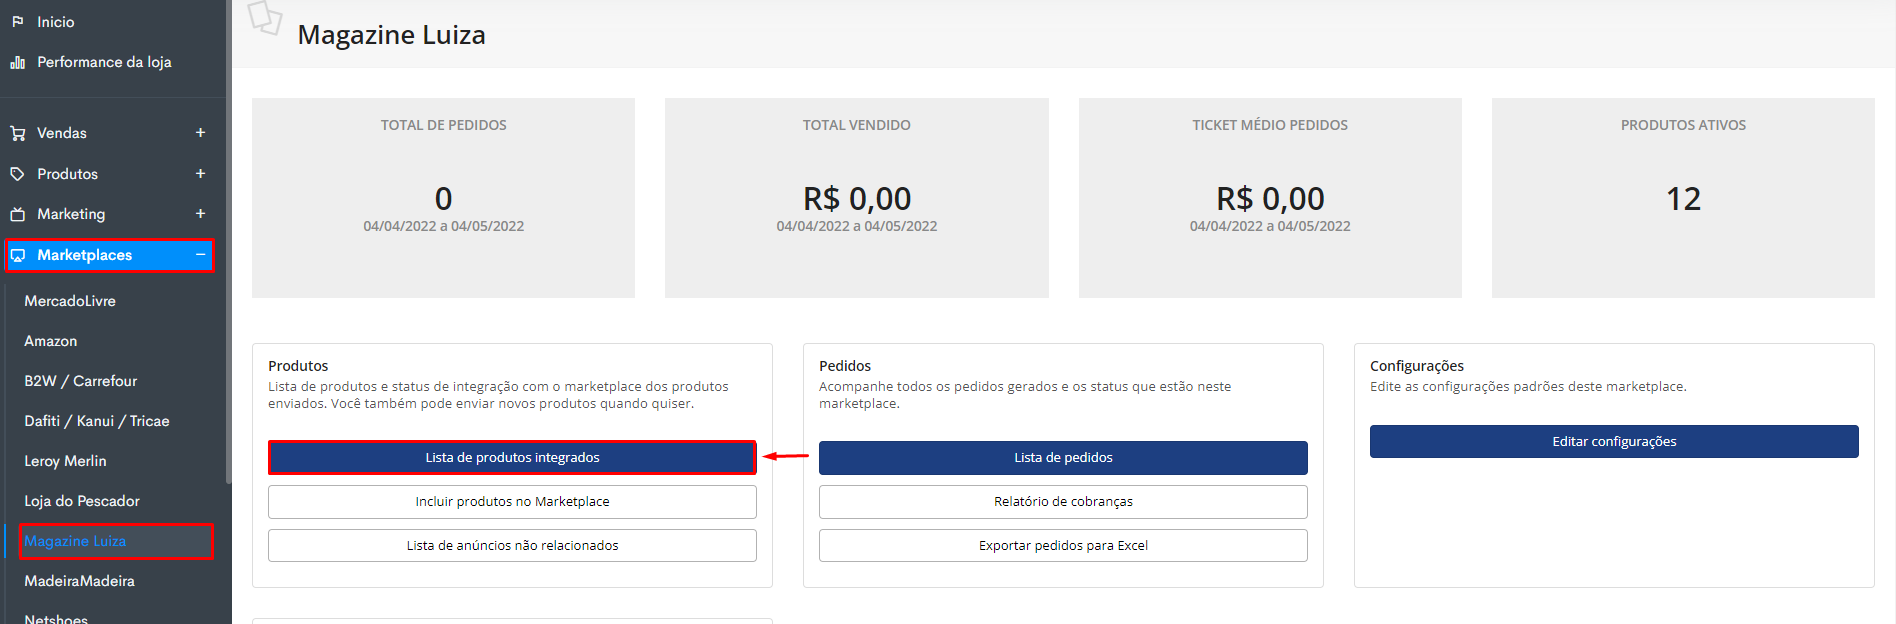This screenshot has width=1896, height=624.
Task: Click the Produtos tag icon
Action: click(x=17, y=174)
